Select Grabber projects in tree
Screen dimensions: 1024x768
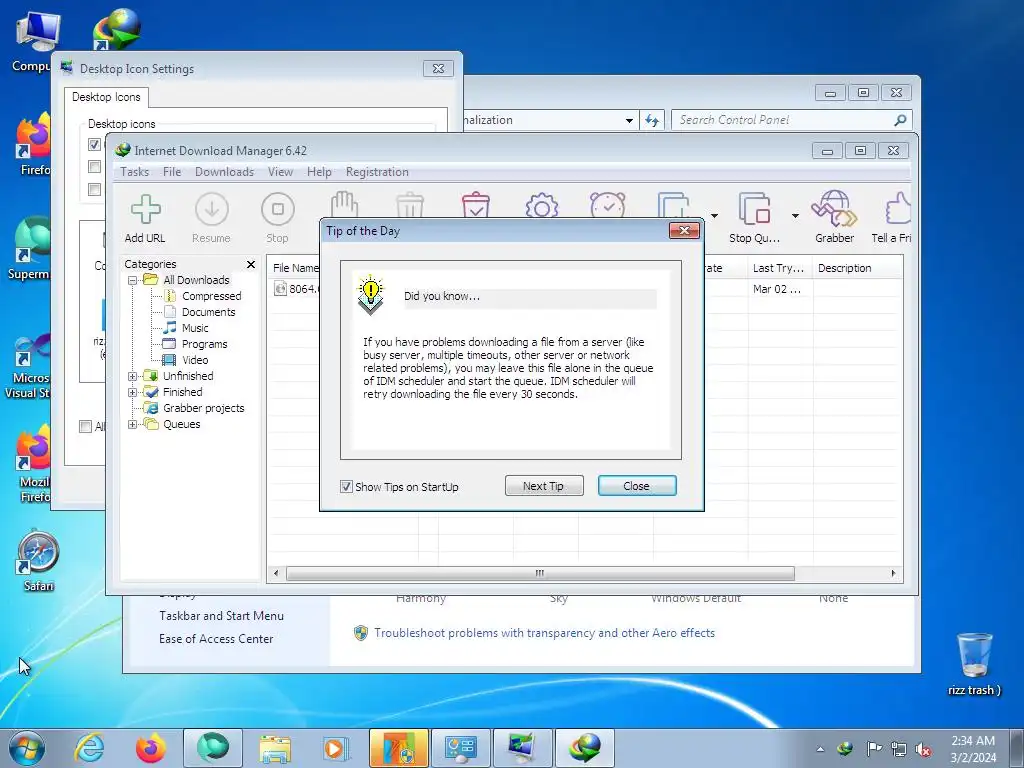(x=203, y=408)
